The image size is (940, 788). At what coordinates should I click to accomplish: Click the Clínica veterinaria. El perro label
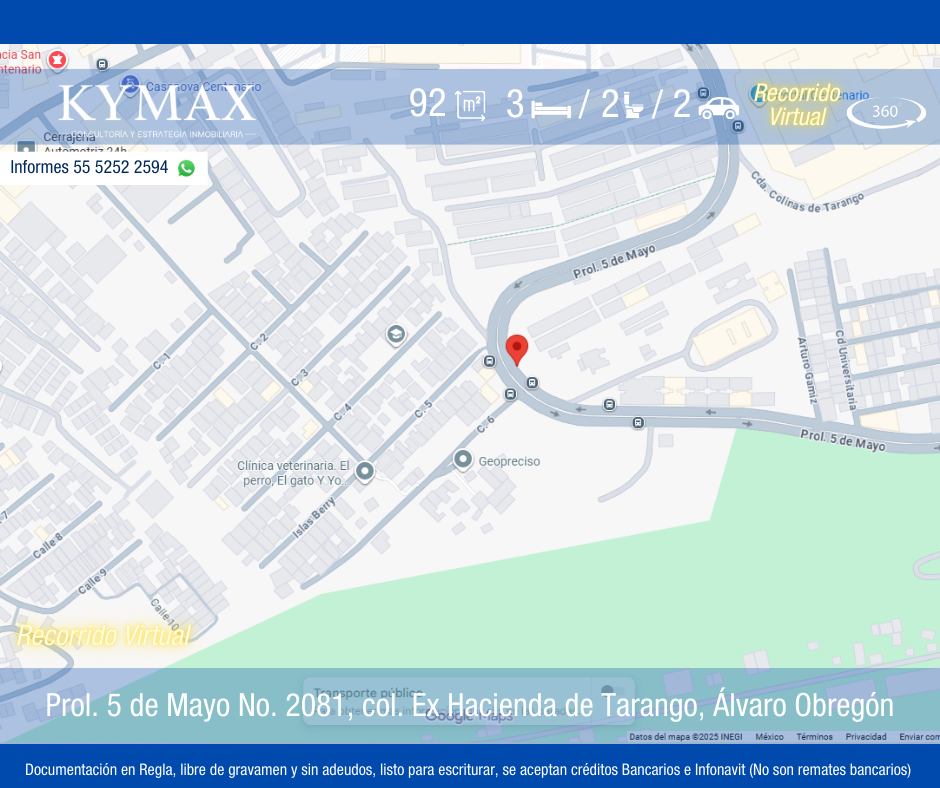(293, 473)
